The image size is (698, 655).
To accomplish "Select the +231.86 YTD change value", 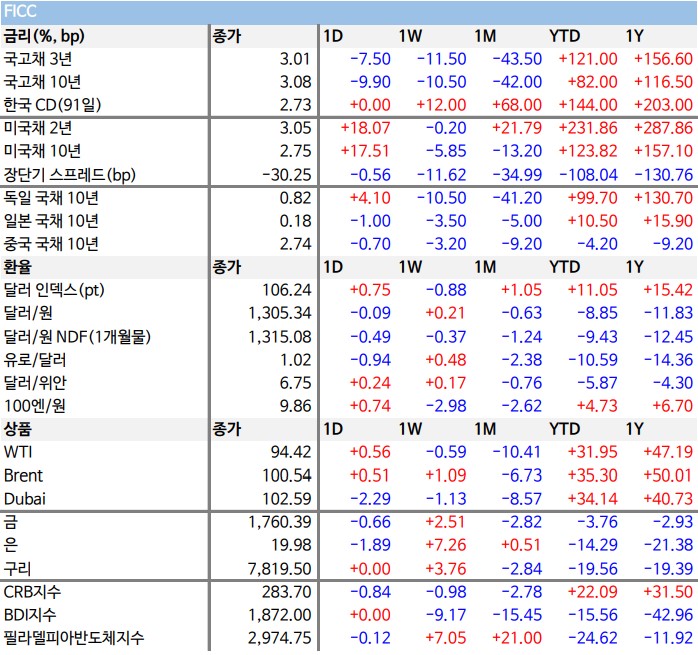I will pyautogui.click(x=588, y=128).
